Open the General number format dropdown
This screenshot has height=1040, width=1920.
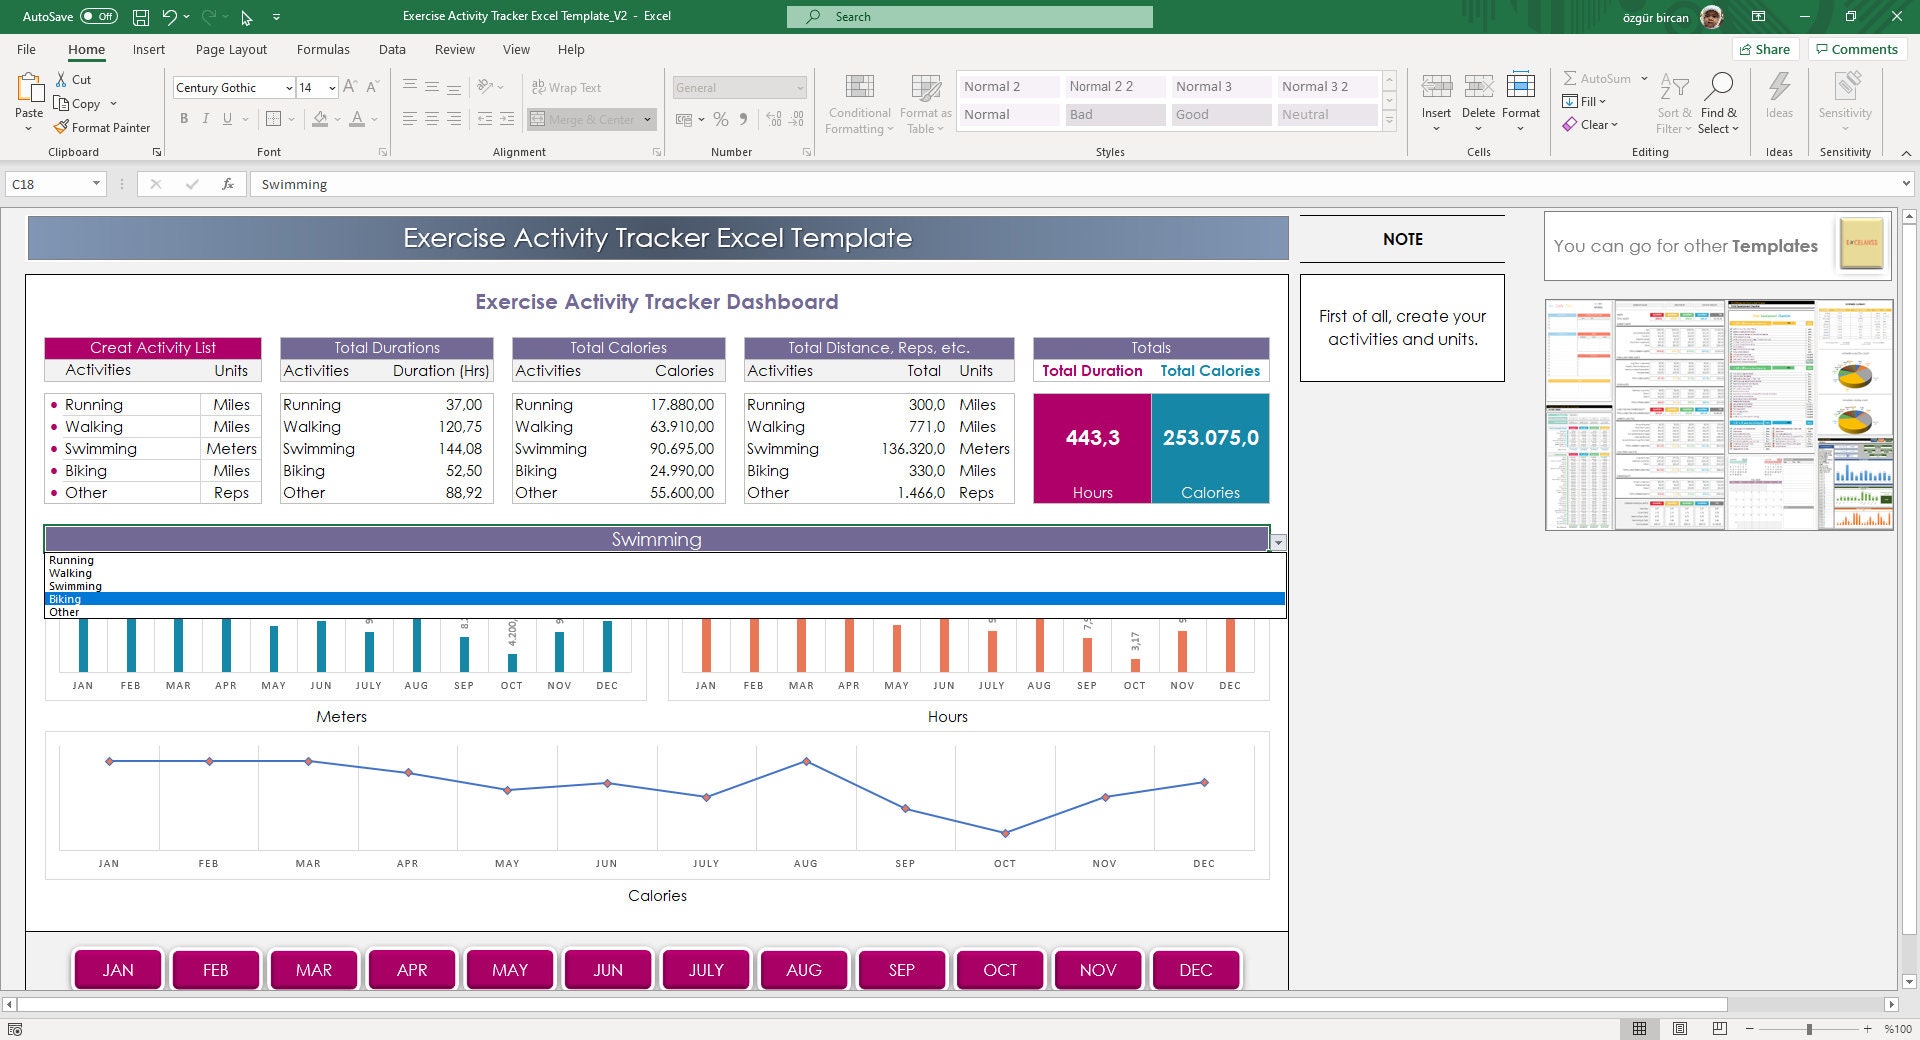800,87
